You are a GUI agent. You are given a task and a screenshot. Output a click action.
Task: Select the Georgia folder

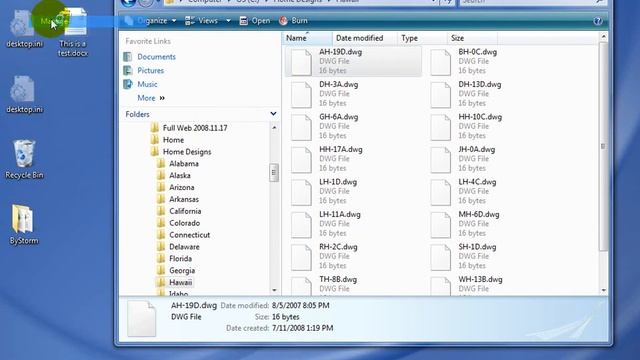coord(182,270)
